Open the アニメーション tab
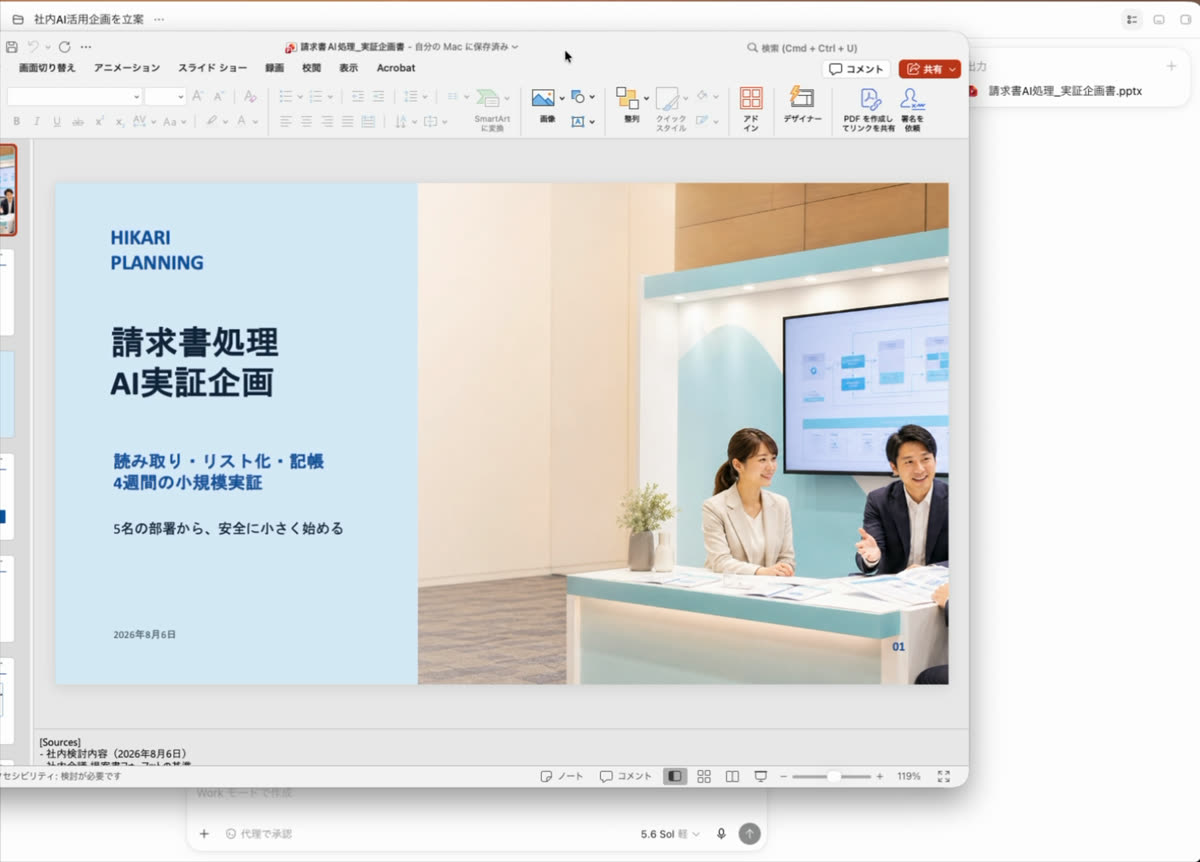The width and height of the screenshot is (1200, 862). click(127, 68)
